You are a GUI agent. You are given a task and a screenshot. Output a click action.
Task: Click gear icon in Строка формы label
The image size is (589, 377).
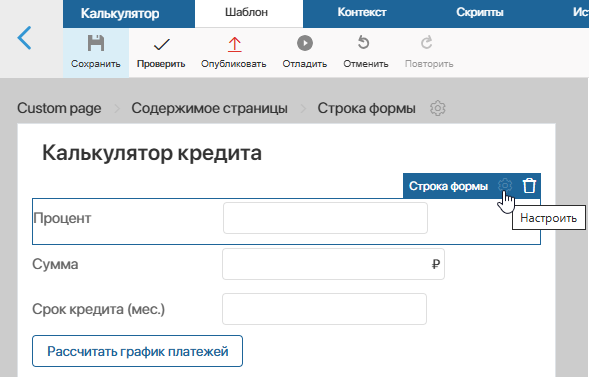(x=505, y=185)
